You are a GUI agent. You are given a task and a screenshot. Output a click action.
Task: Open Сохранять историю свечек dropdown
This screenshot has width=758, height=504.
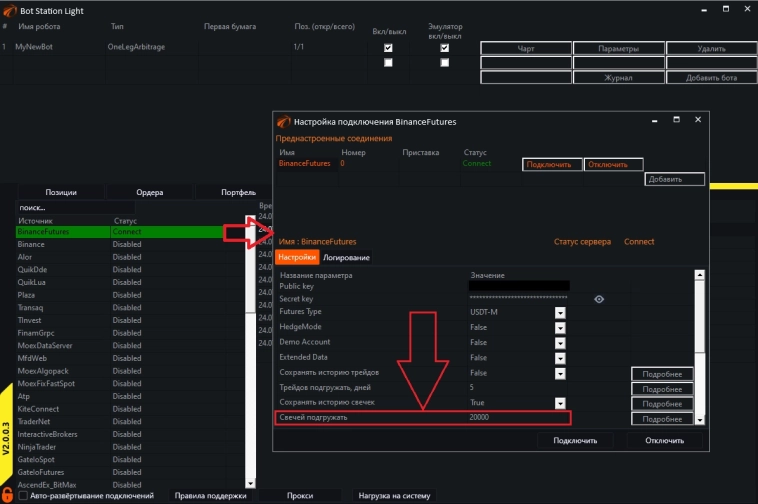560,403
